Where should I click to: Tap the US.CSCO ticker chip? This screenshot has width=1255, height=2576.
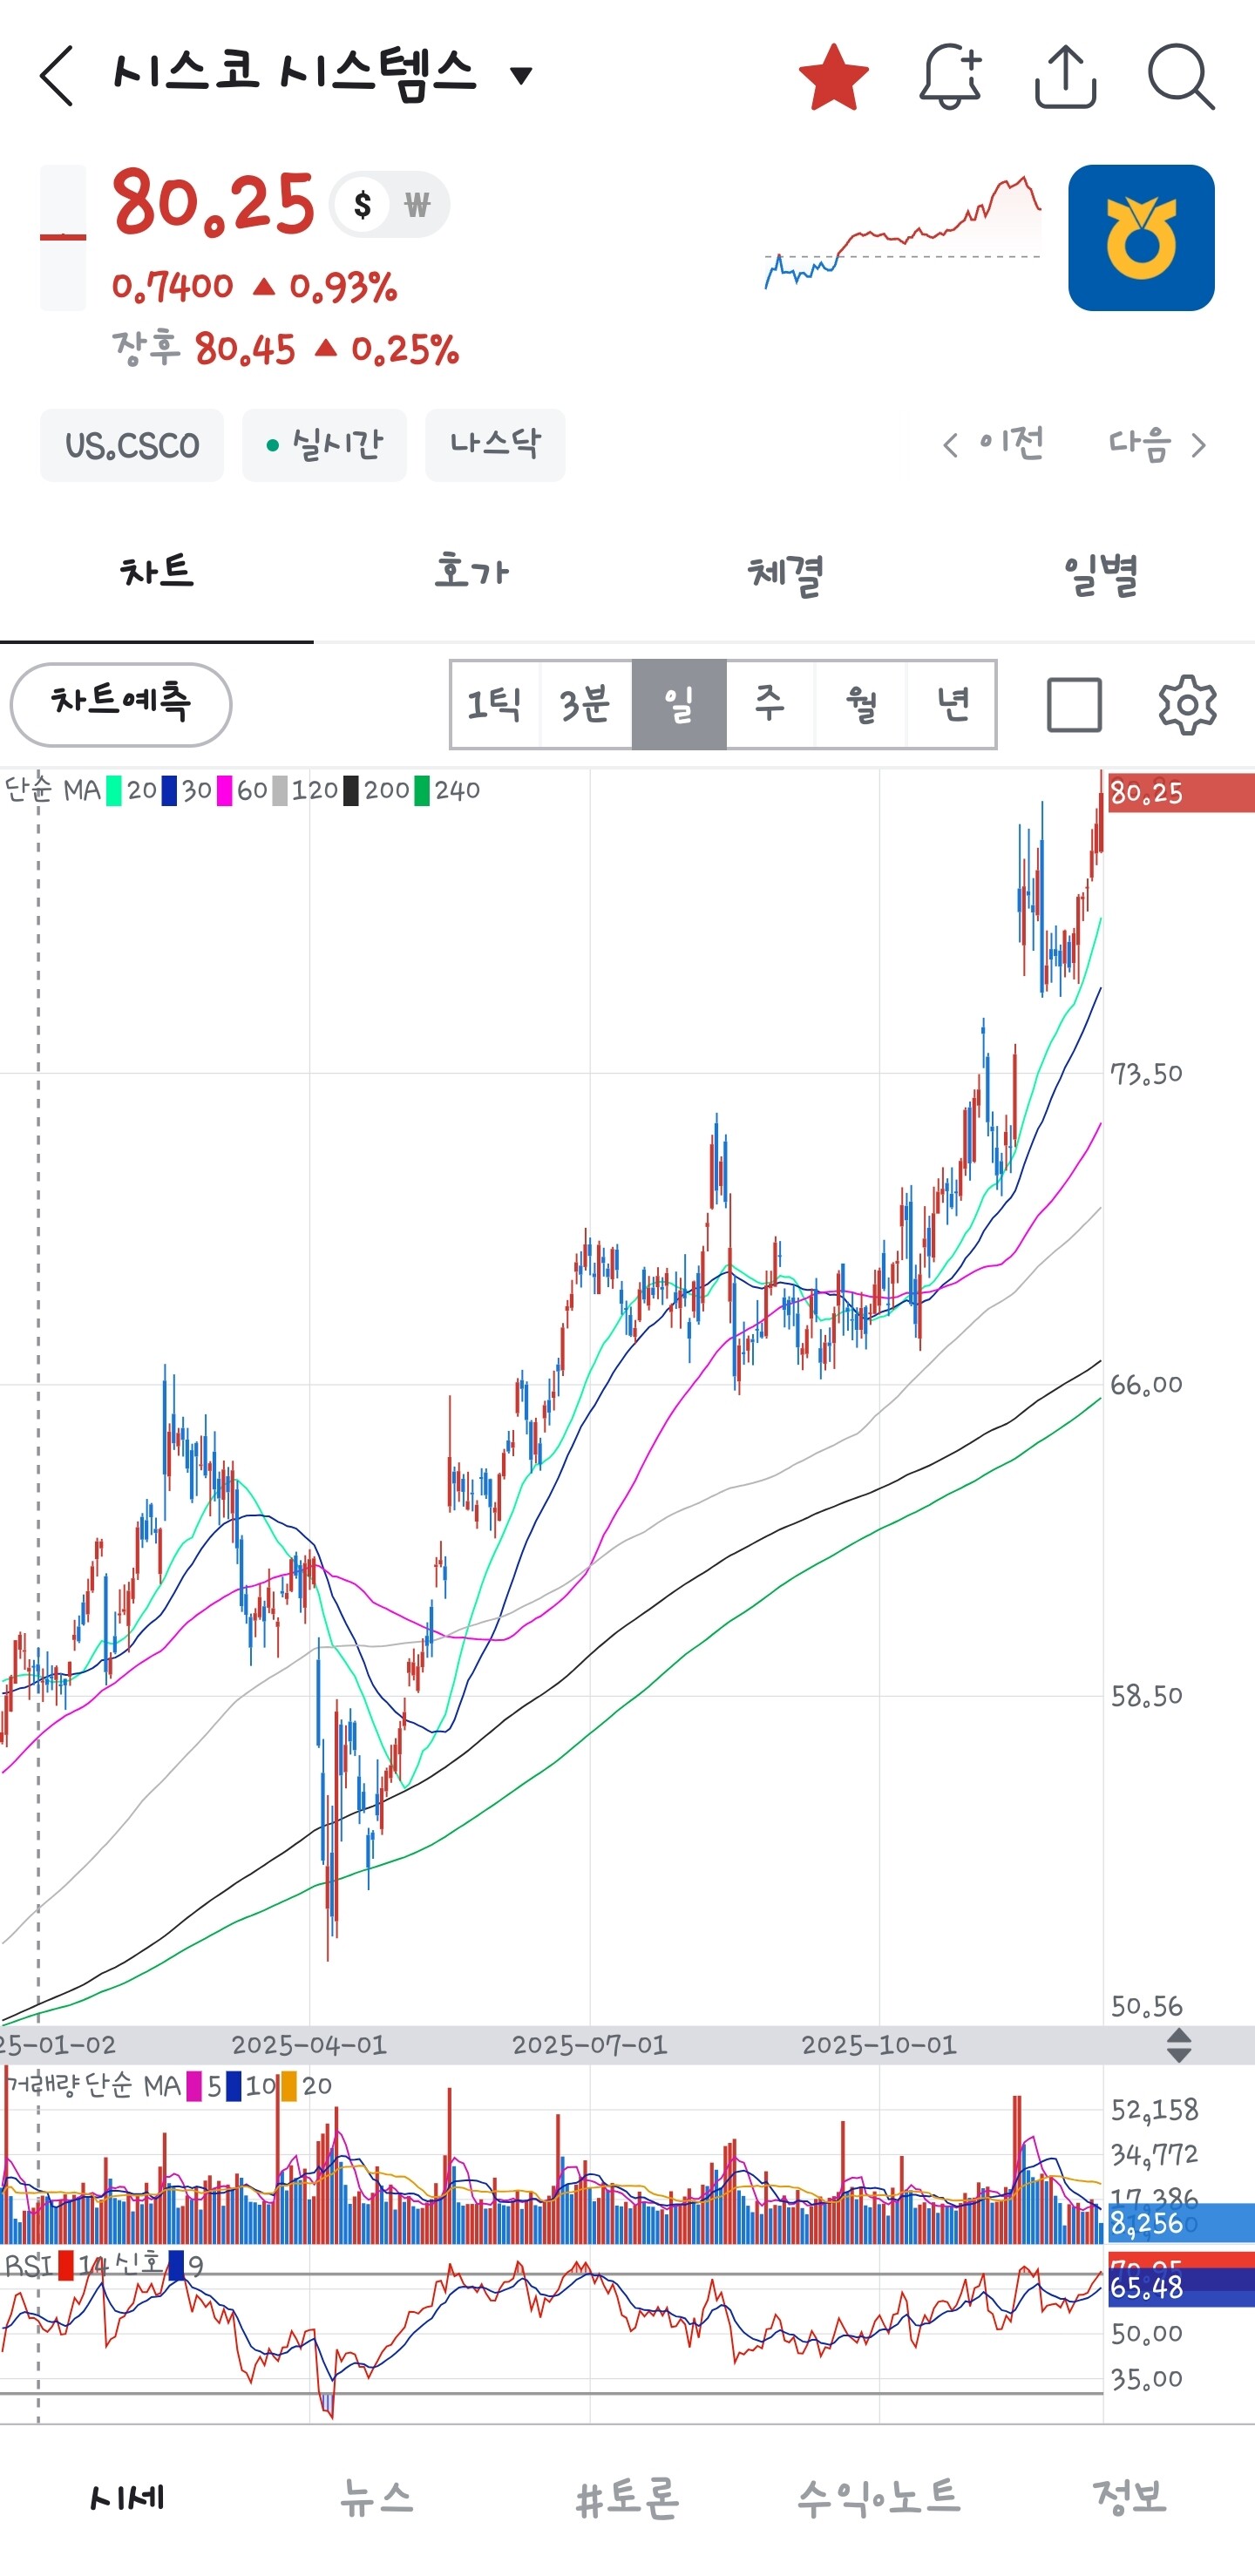(x=132, y=445)
